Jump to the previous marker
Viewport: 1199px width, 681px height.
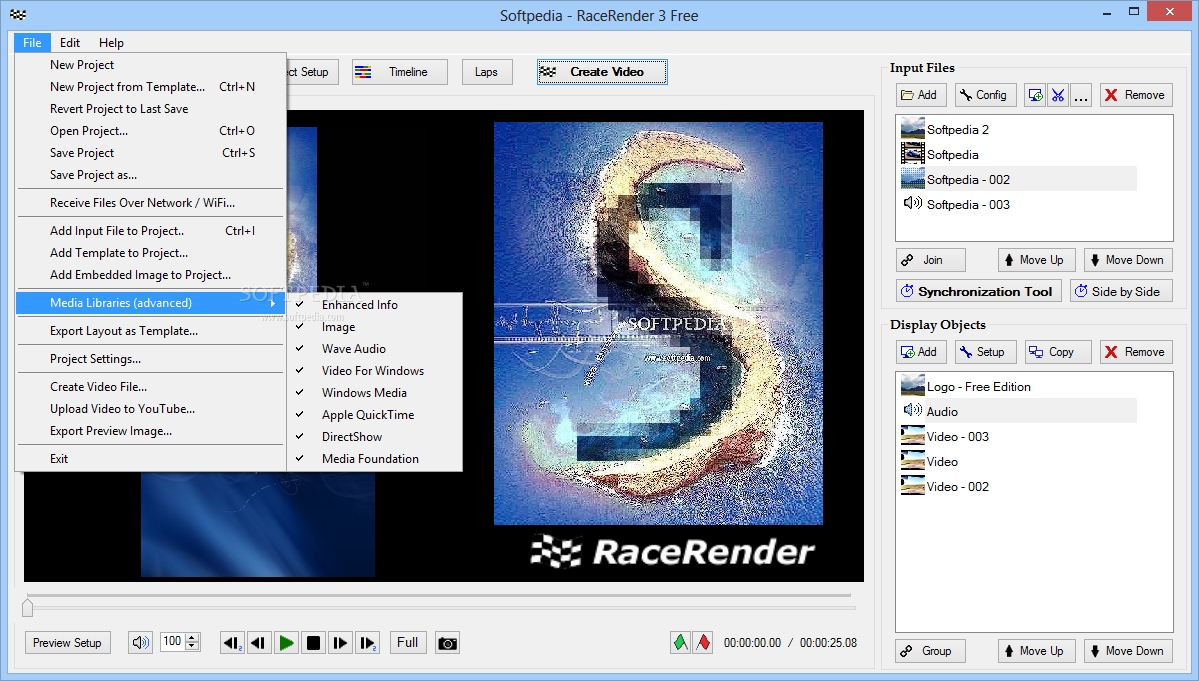coord(232,643)
